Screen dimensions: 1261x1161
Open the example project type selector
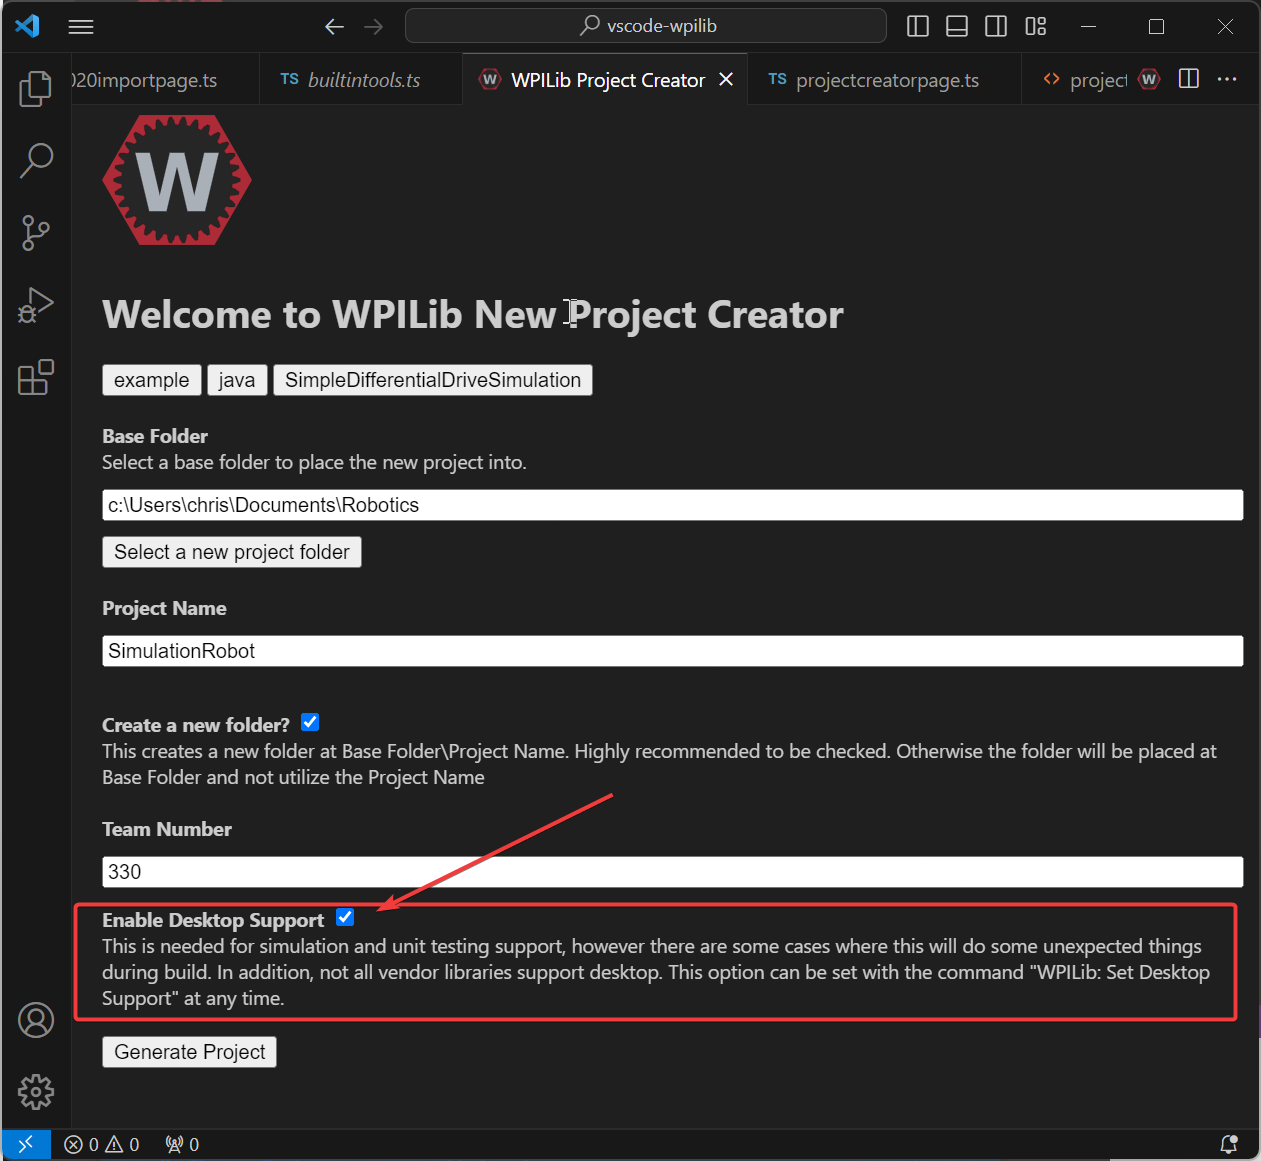(x=151, y=380)
